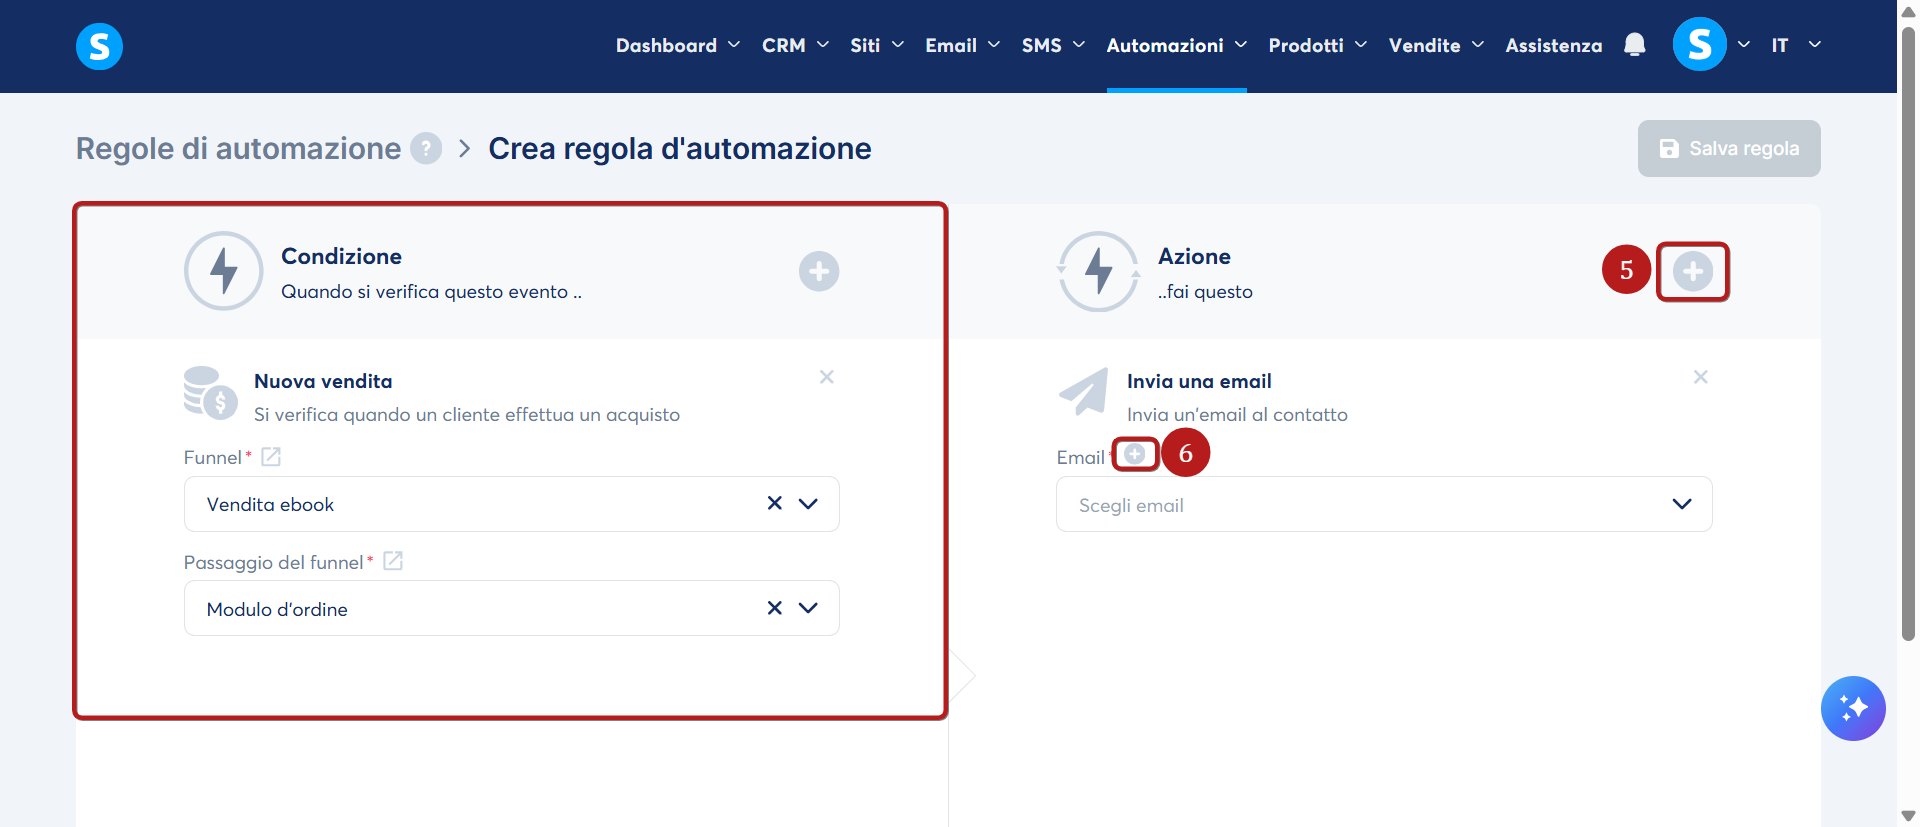The width and height of the screenshot is (1920, 827).
Task: Add a new condition with plus icon
Action: tap(818, 271)
